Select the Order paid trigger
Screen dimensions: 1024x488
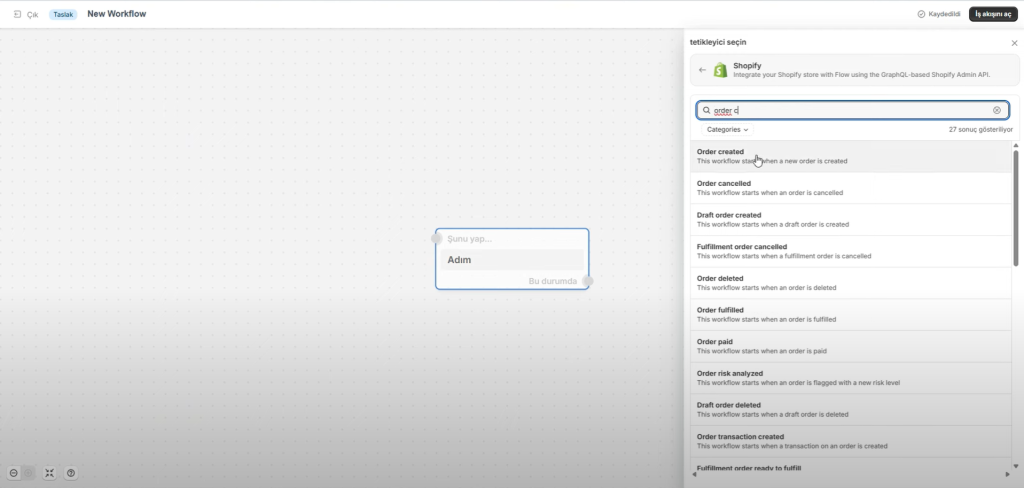pyautogui.click(x=714, y=341)
